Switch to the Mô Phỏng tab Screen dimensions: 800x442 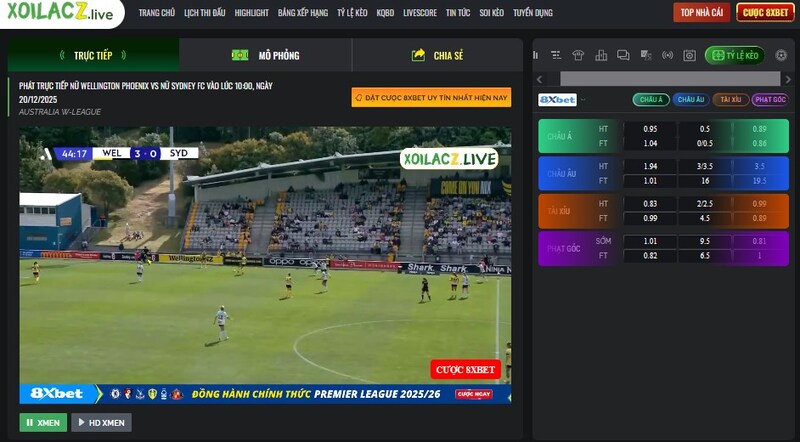tap(266, 55)
